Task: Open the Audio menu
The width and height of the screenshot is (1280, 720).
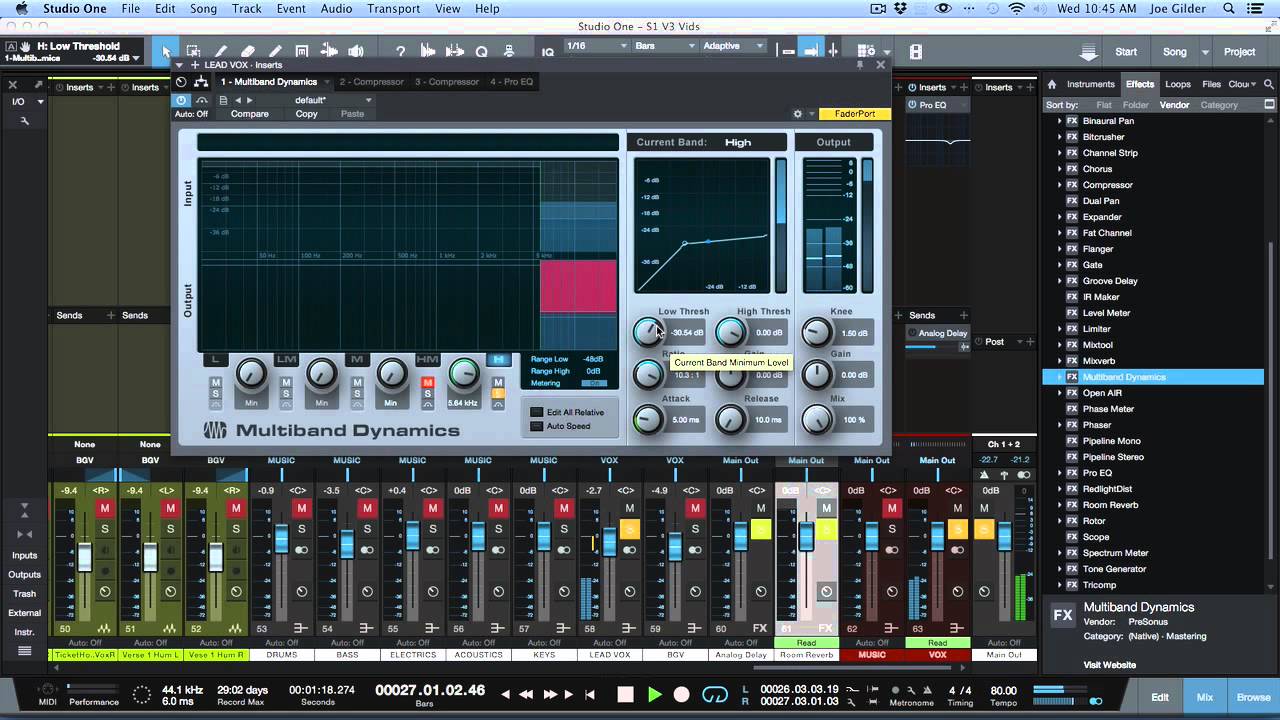Action: point(336,9)
